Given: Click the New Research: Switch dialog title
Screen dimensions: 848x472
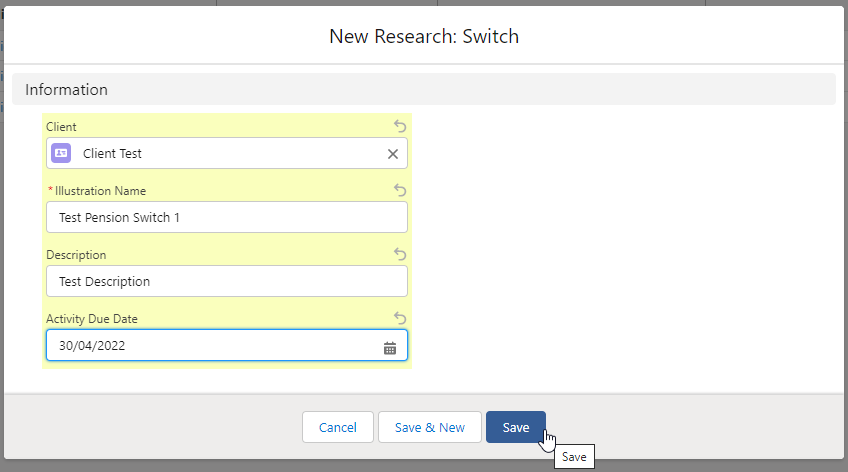Looking at the screenshot, I should (424, 37).
